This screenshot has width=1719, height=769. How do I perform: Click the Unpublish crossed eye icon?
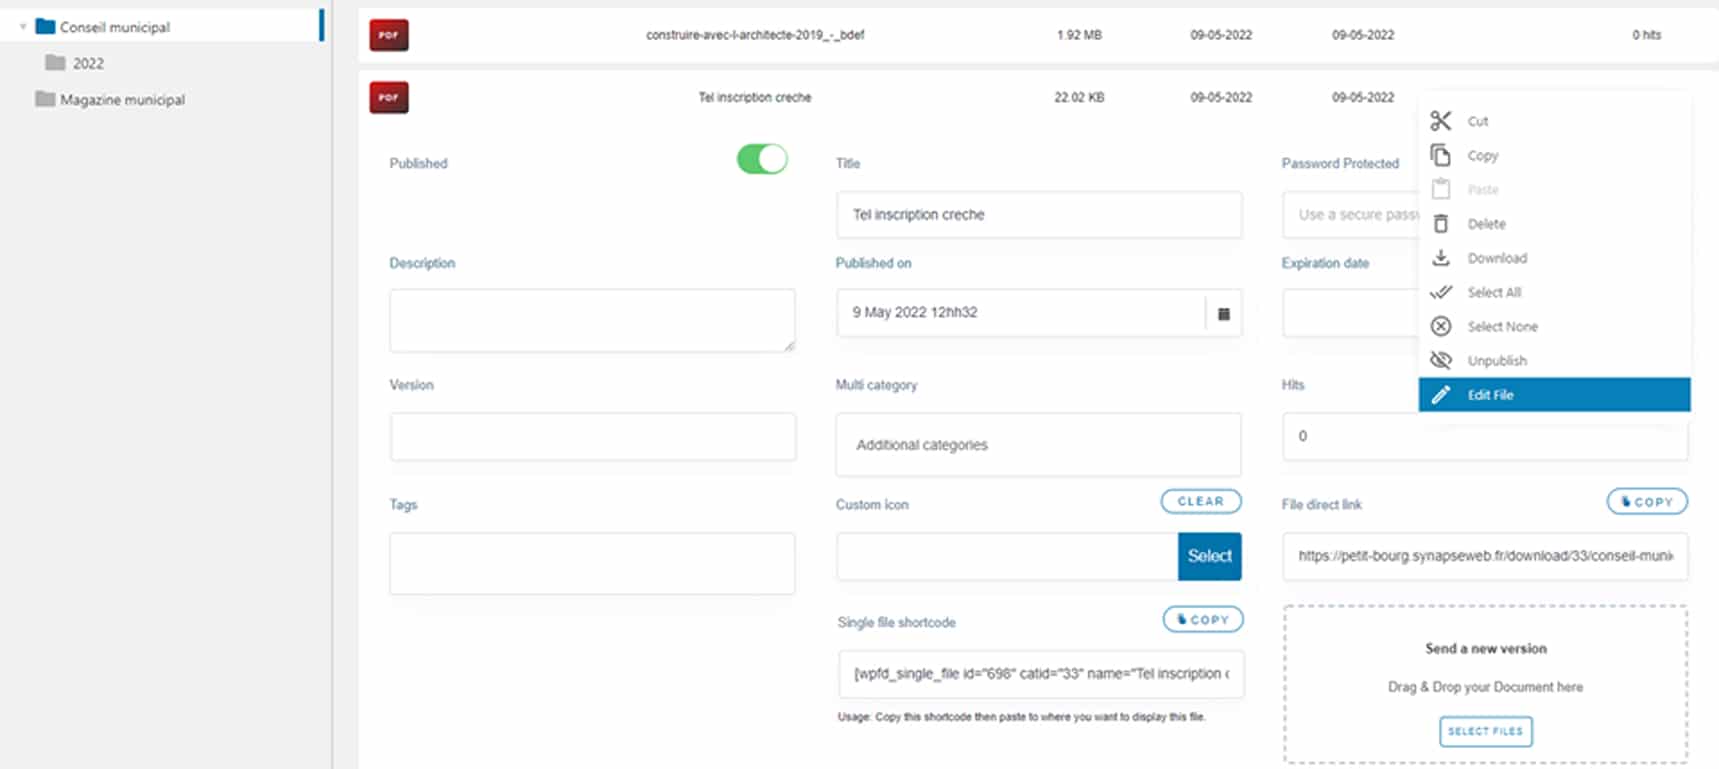click(x=1440, y=360)
